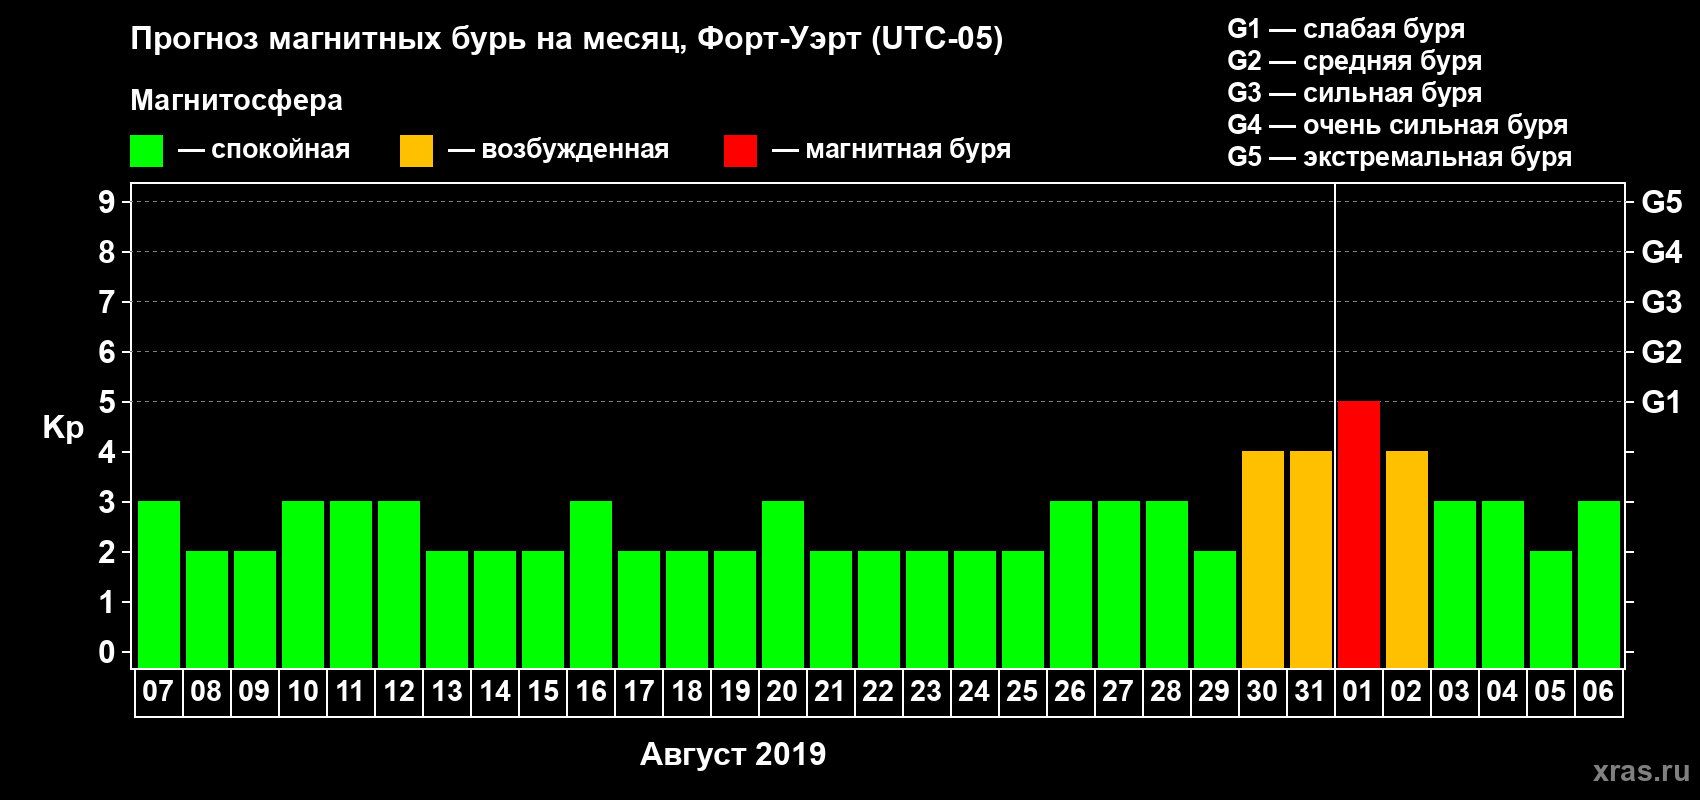Image resolution: width=1700 pixels, height=800 pixels.
Task: Click the orange bar for day 02
Action: coord(1407,559)
